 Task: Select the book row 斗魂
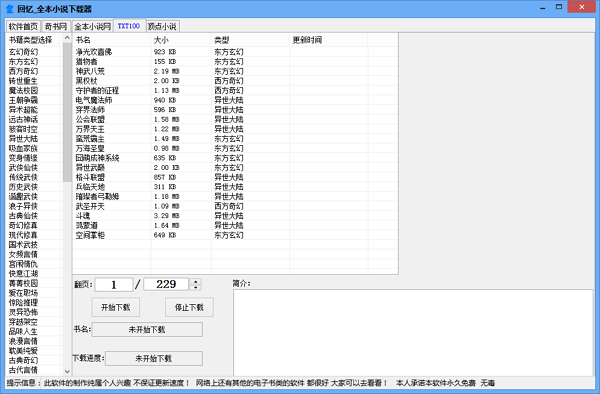click(x=235, y=216)
